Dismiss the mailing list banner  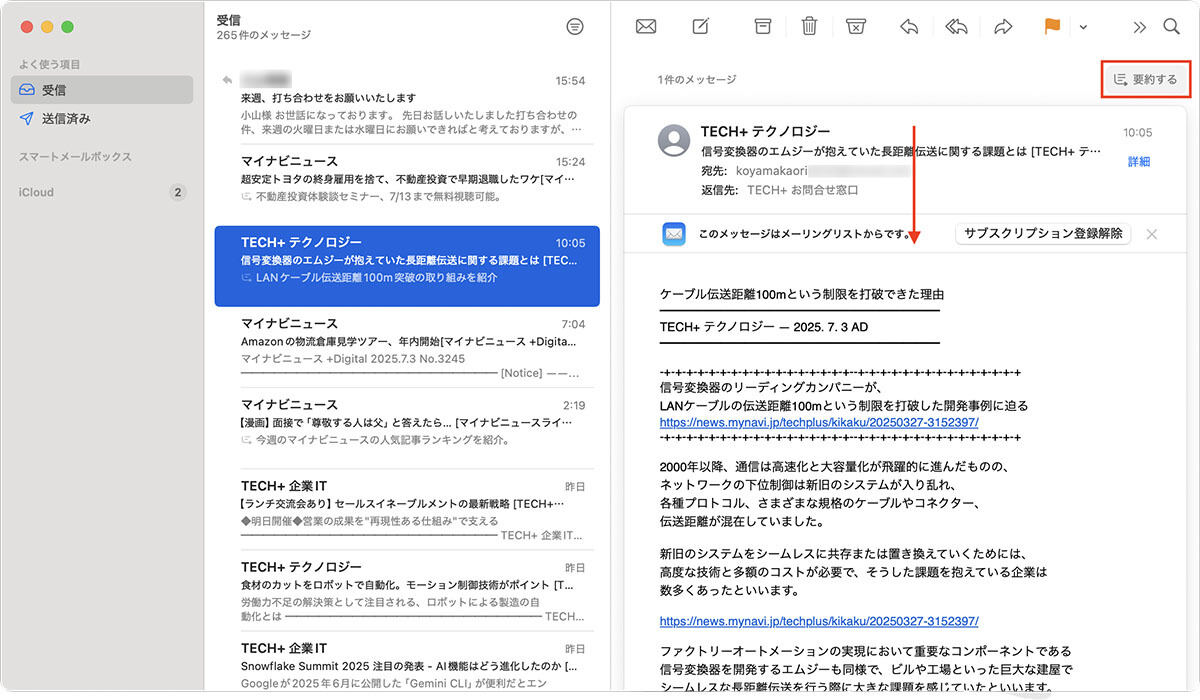1151,233
